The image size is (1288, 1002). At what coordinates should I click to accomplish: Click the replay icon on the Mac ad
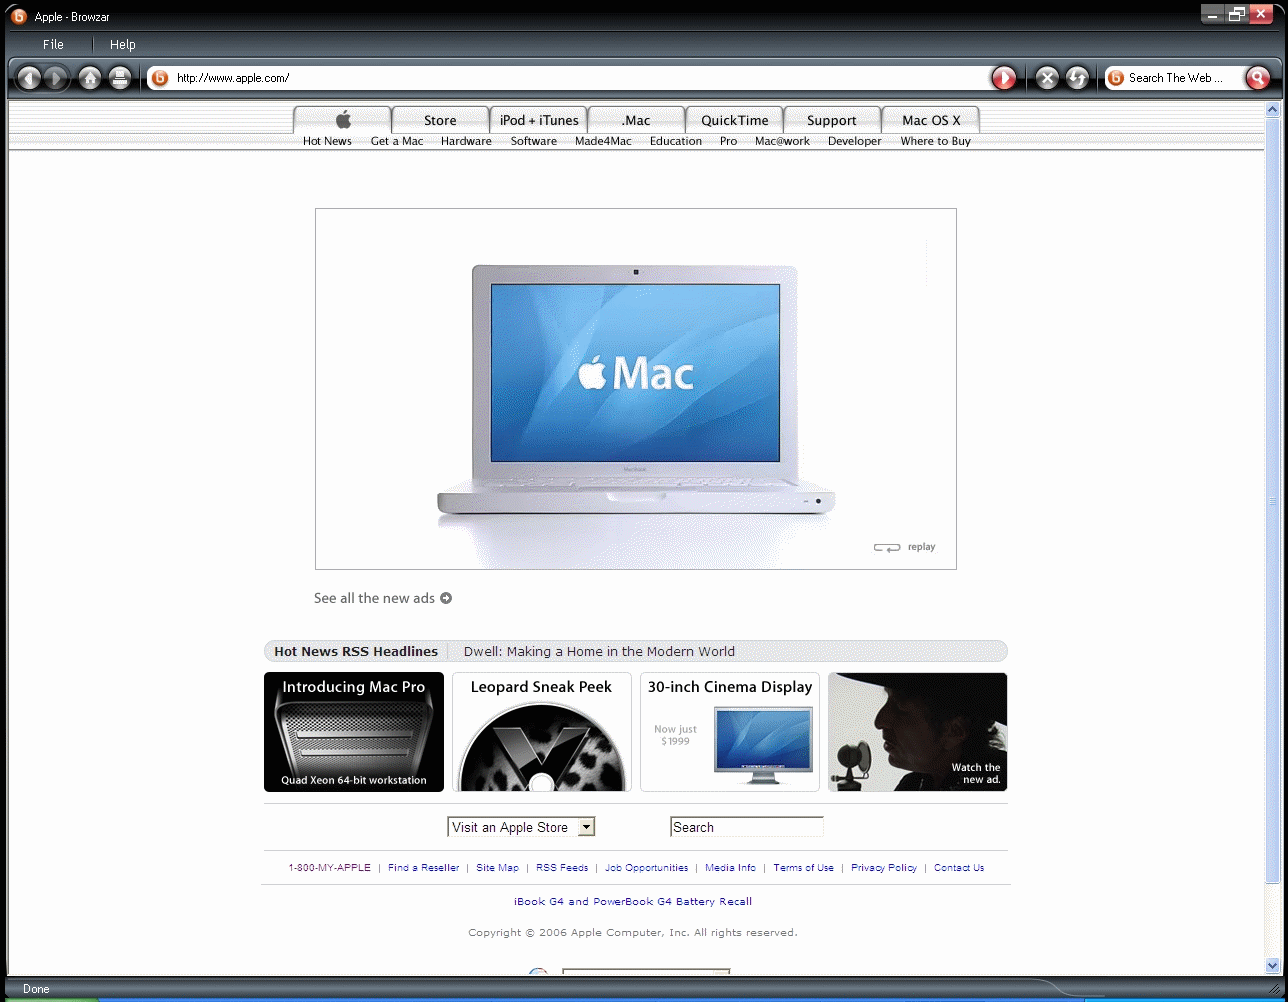(887, 547)
